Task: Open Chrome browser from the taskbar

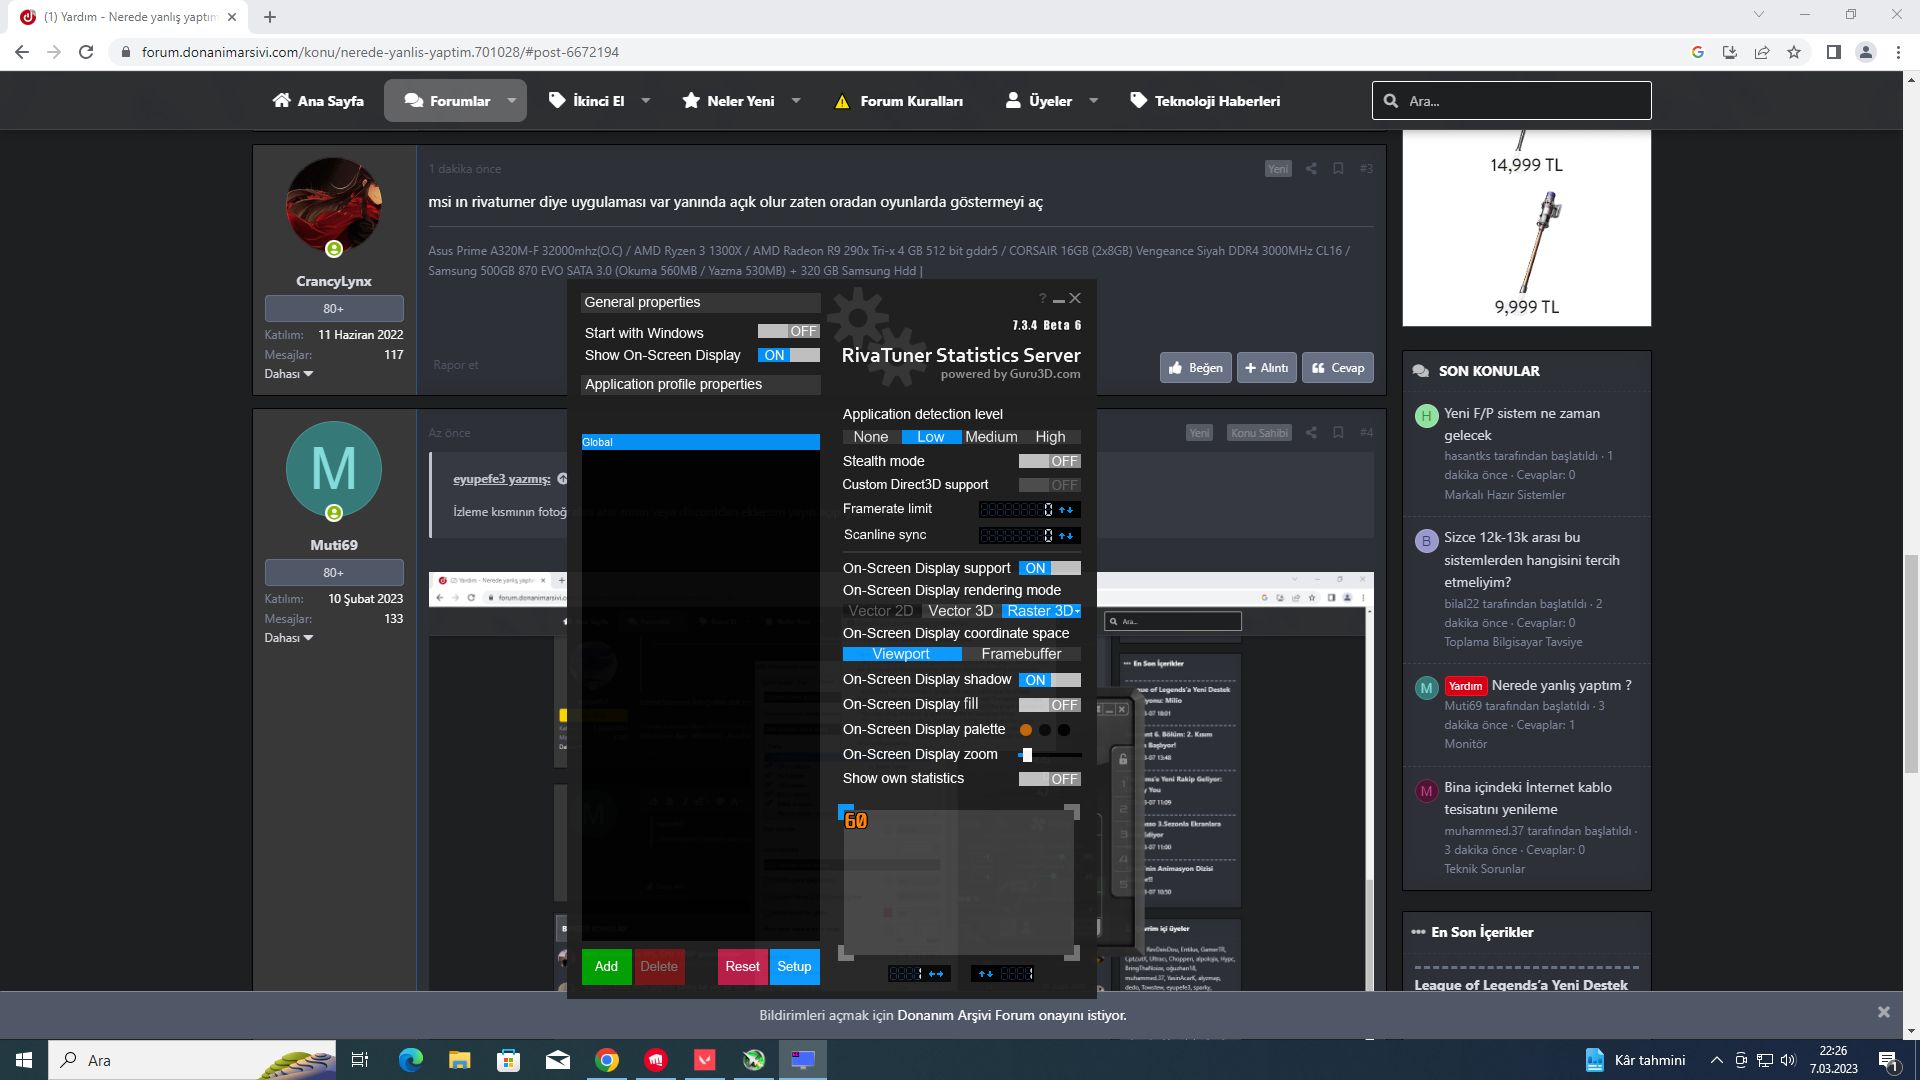Action: click(607, 1060)
